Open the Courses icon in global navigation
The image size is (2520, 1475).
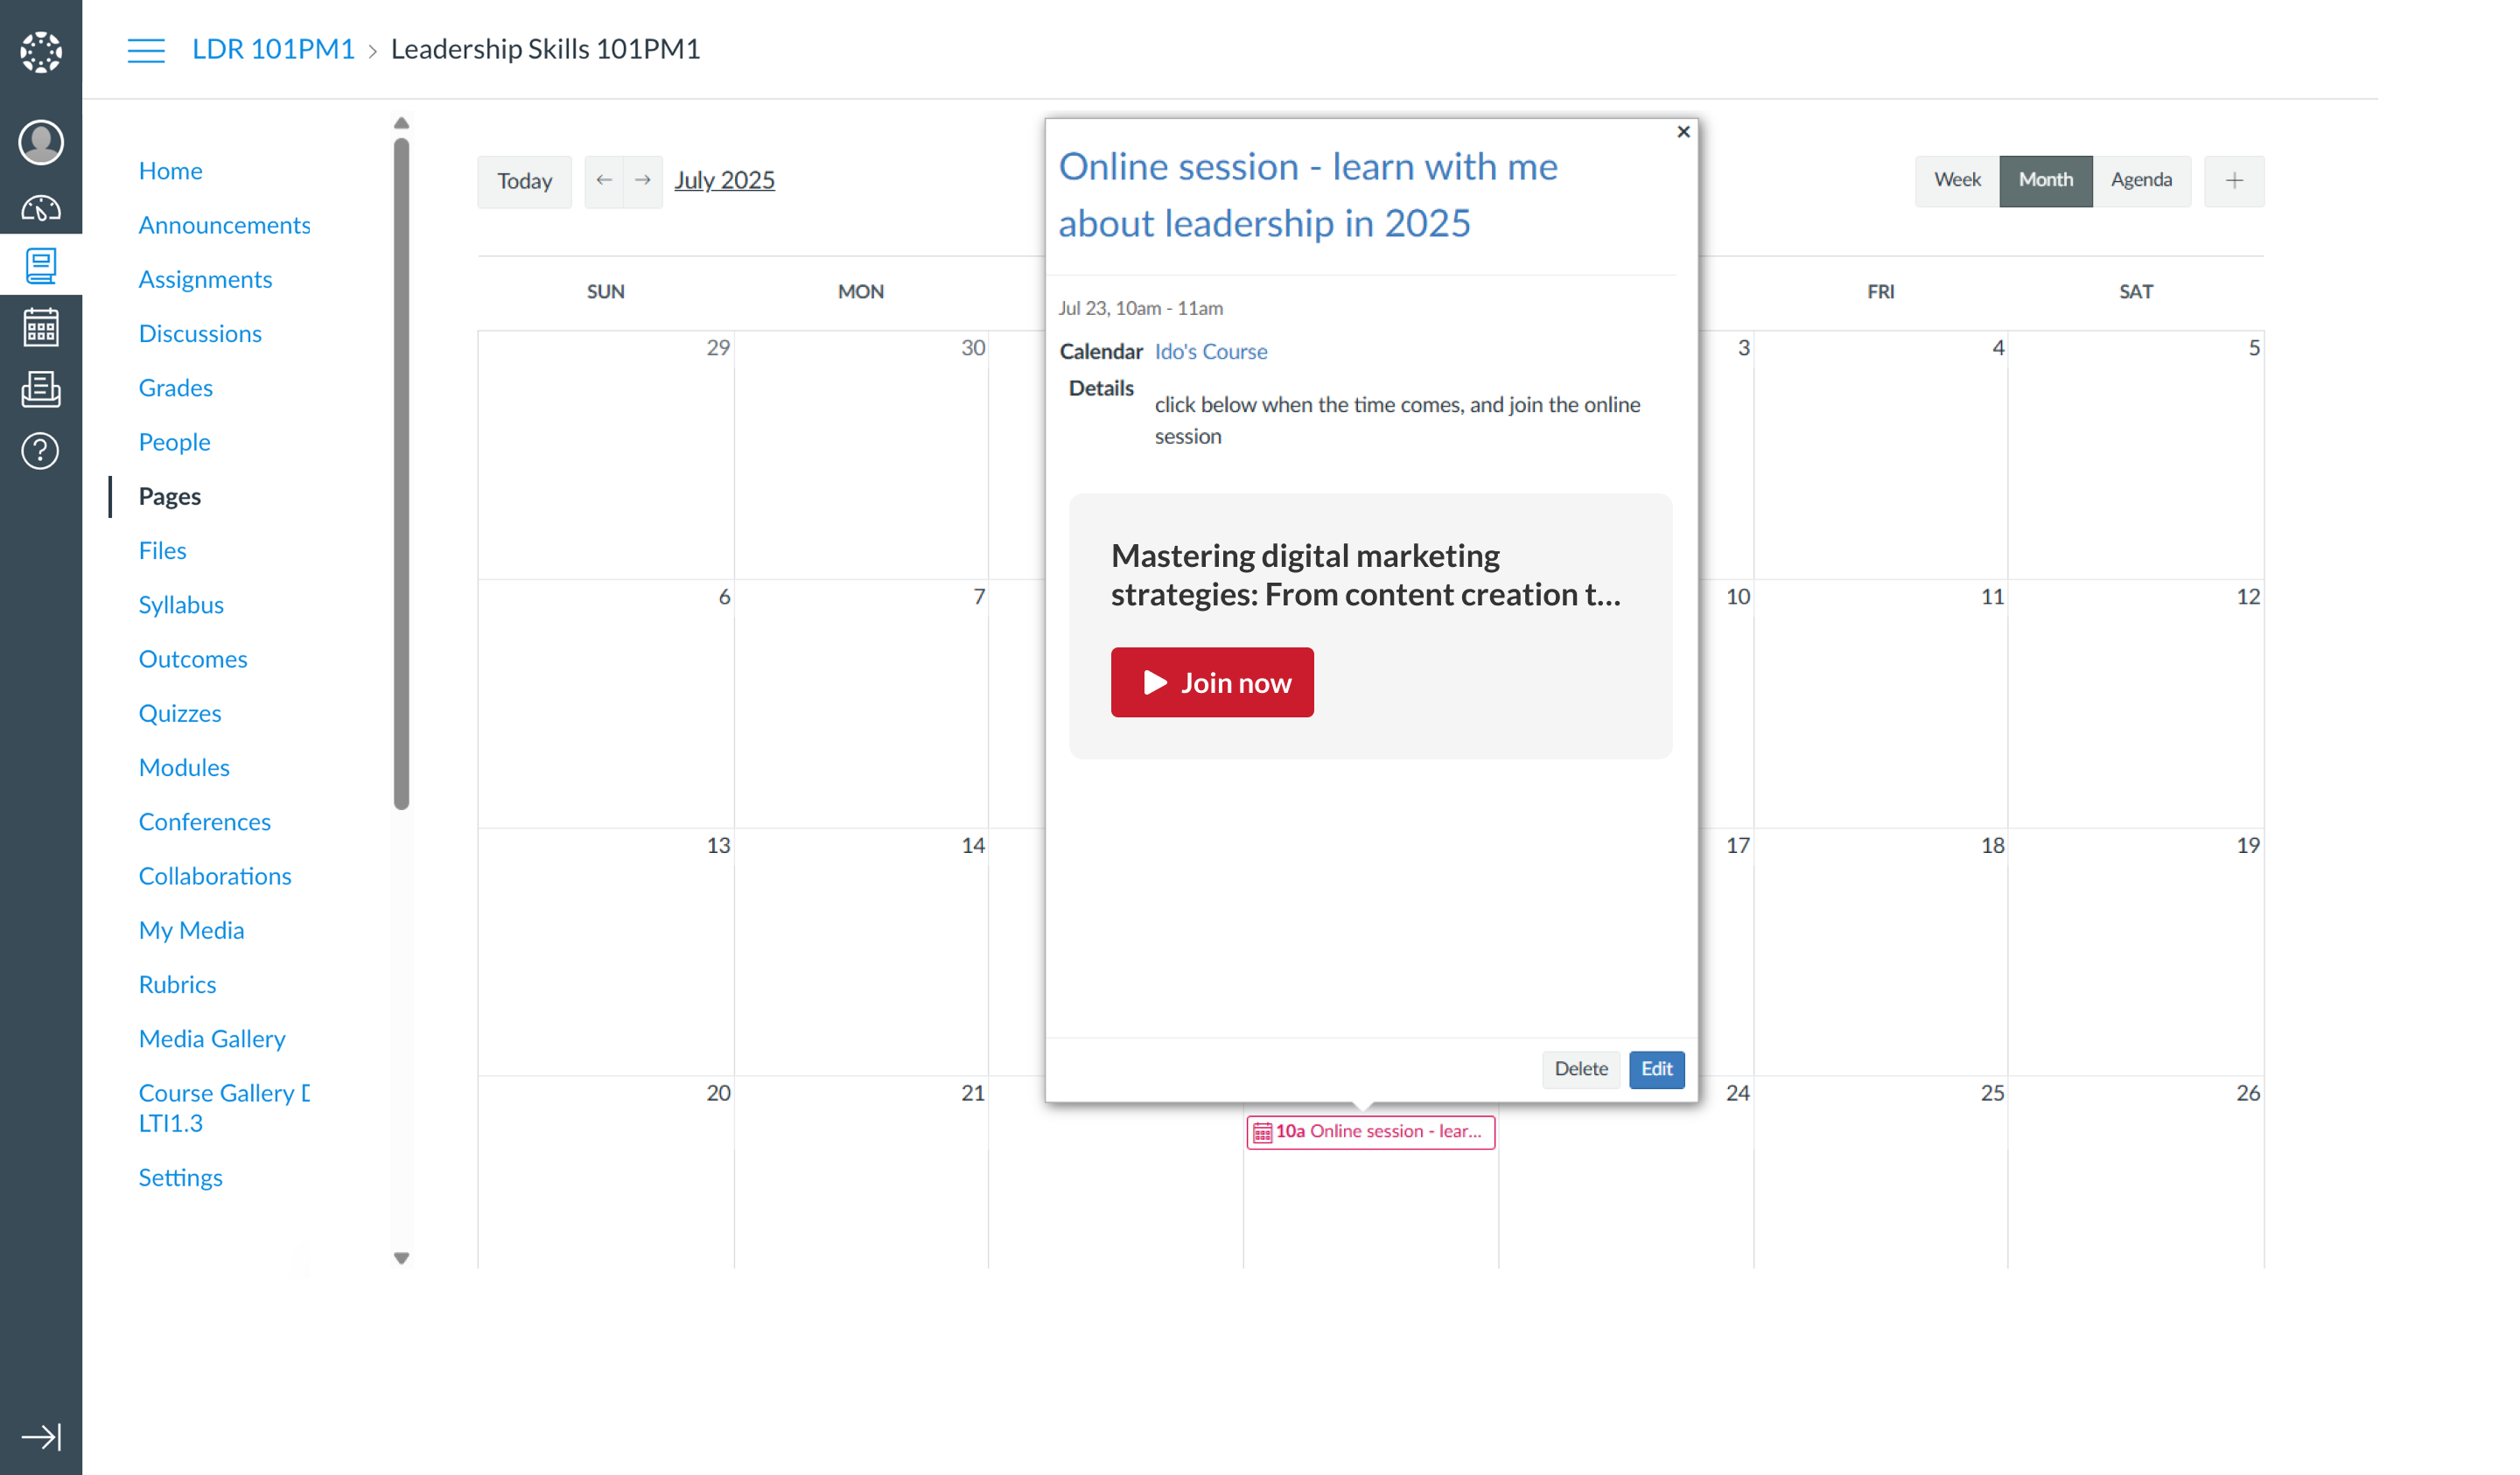41,266
